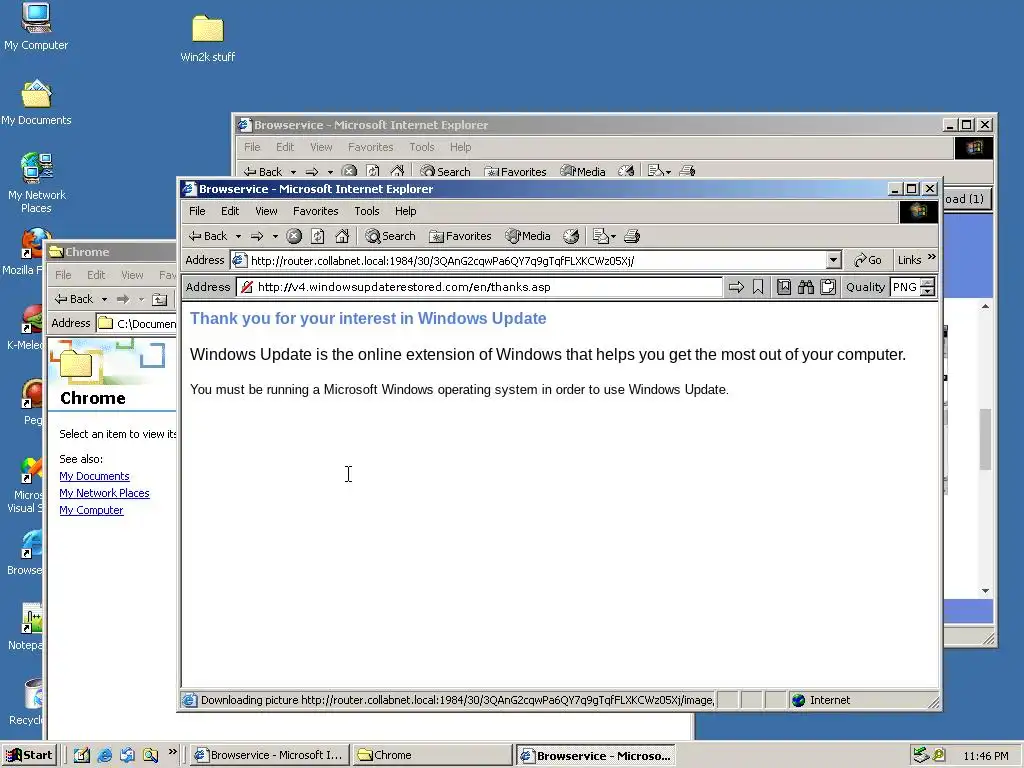Click 11:46 PM clock in system tray

[985, 756]
